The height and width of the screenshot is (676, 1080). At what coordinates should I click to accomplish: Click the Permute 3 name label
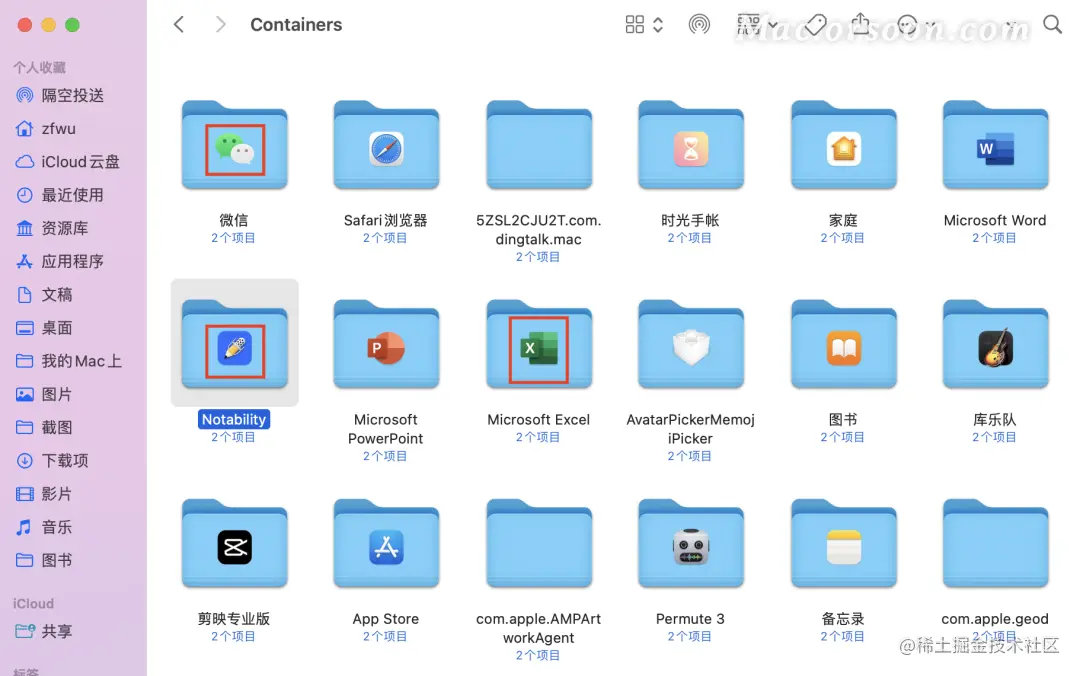click(690, 618)
